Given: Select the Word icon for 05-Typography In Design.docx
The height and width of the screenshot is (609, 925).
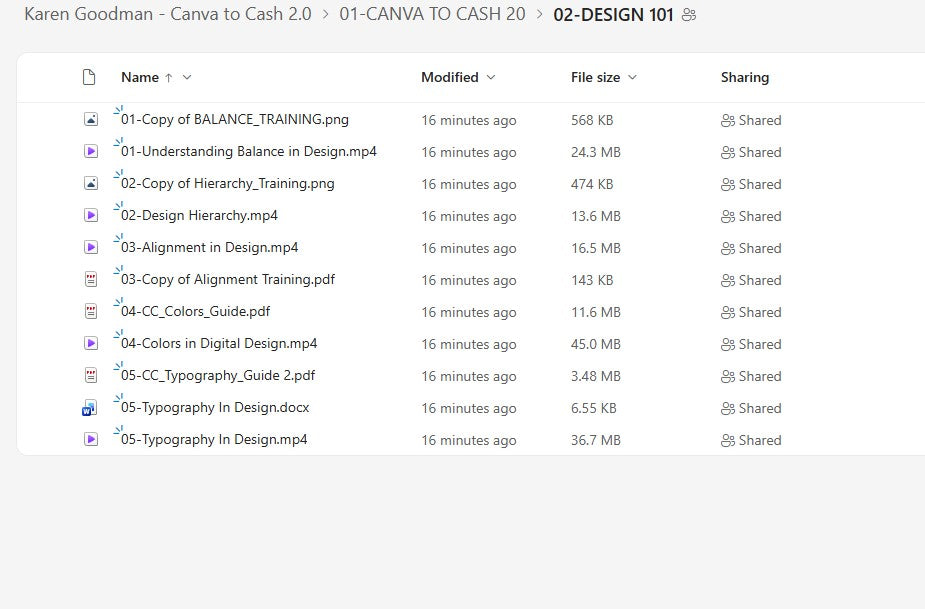Looking at the screenshot, I should point(90,407).
